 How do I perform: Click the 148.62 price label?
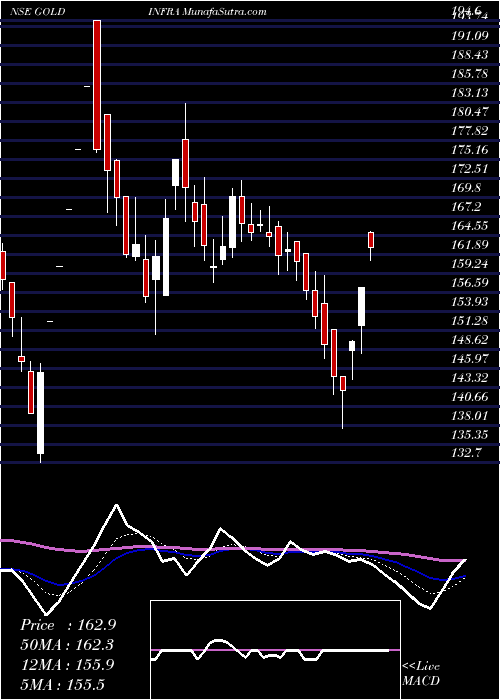coord(469,340)
